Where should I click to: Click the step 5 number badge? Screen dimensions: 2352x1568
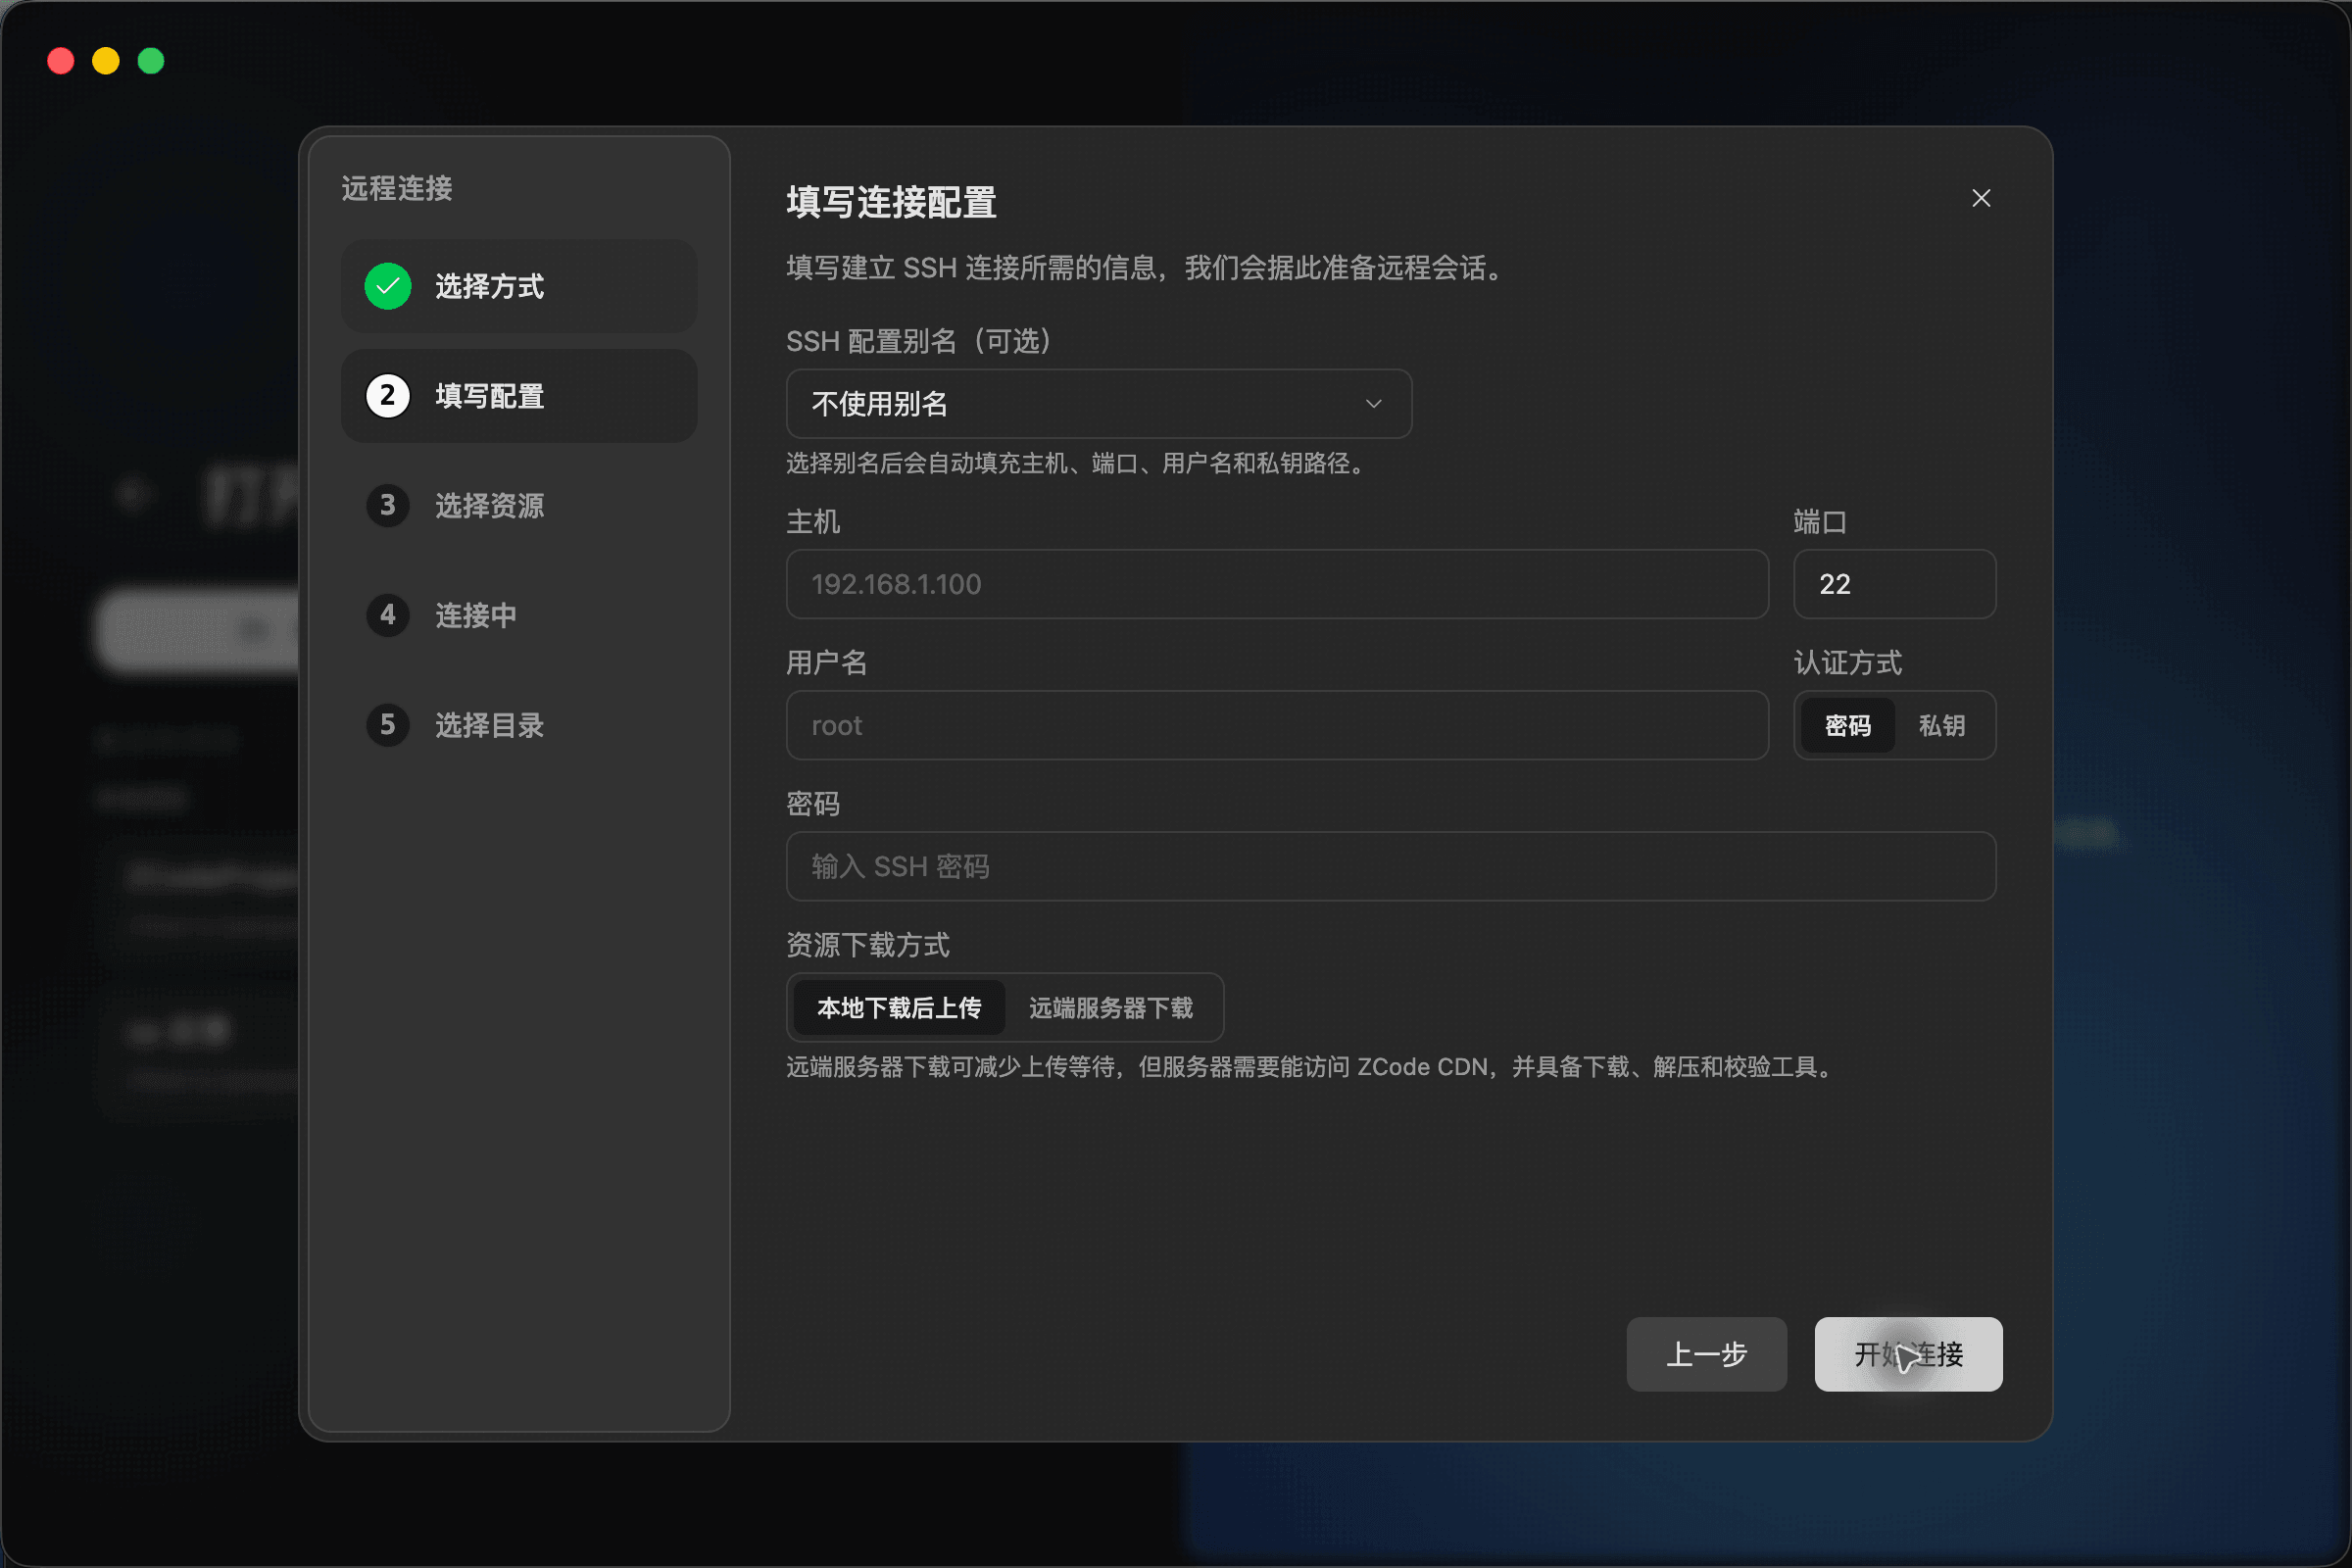click(388, 725)
